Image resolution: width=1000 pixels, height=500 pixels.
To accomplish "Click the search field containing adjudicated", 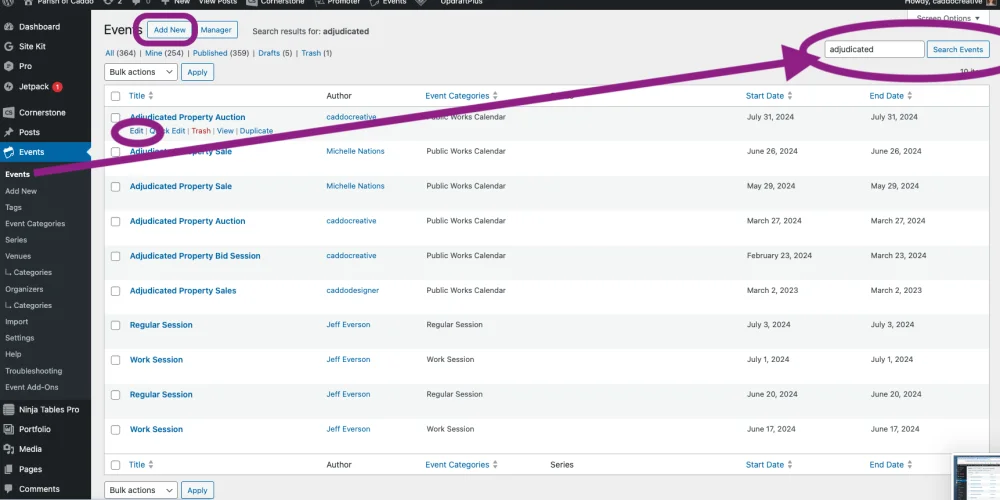I will pos(874,49).
